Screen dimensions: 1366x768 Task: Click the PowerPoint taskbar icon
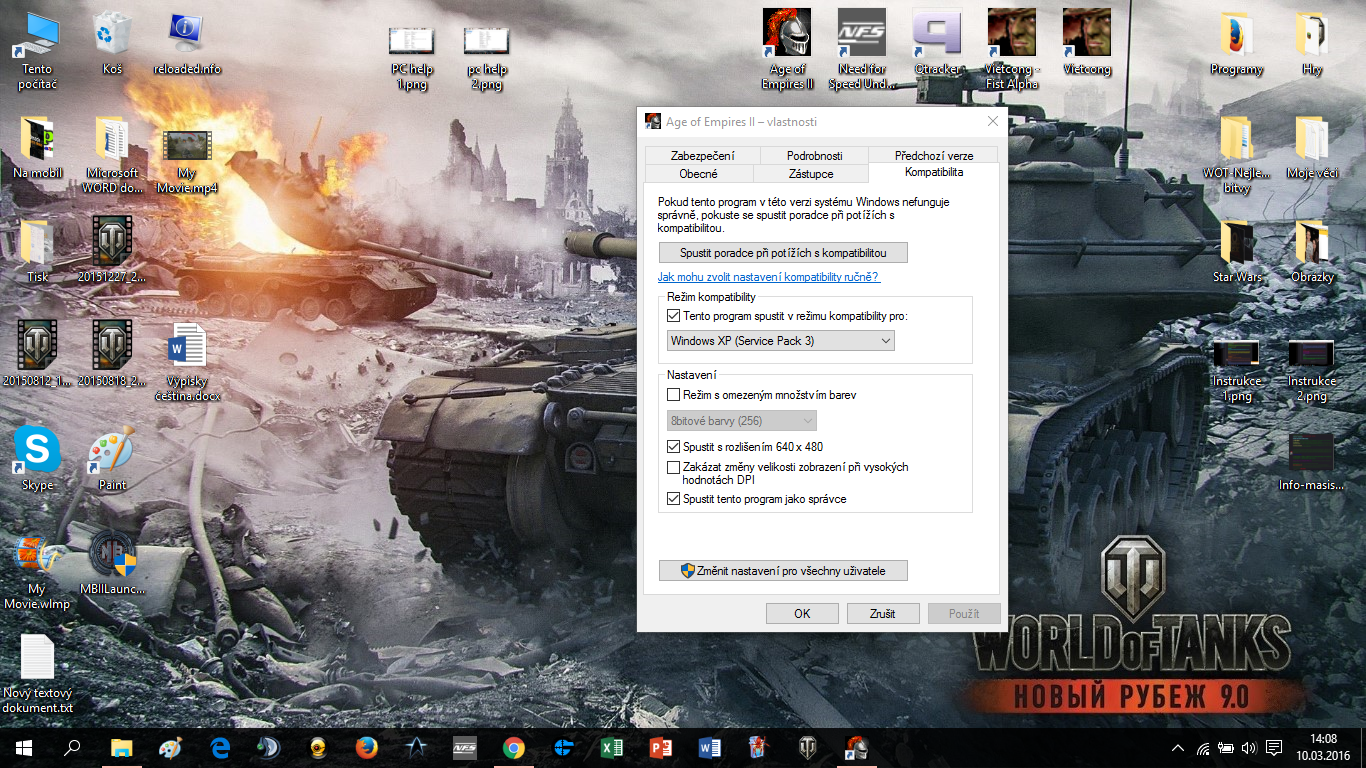pos(660,748)
